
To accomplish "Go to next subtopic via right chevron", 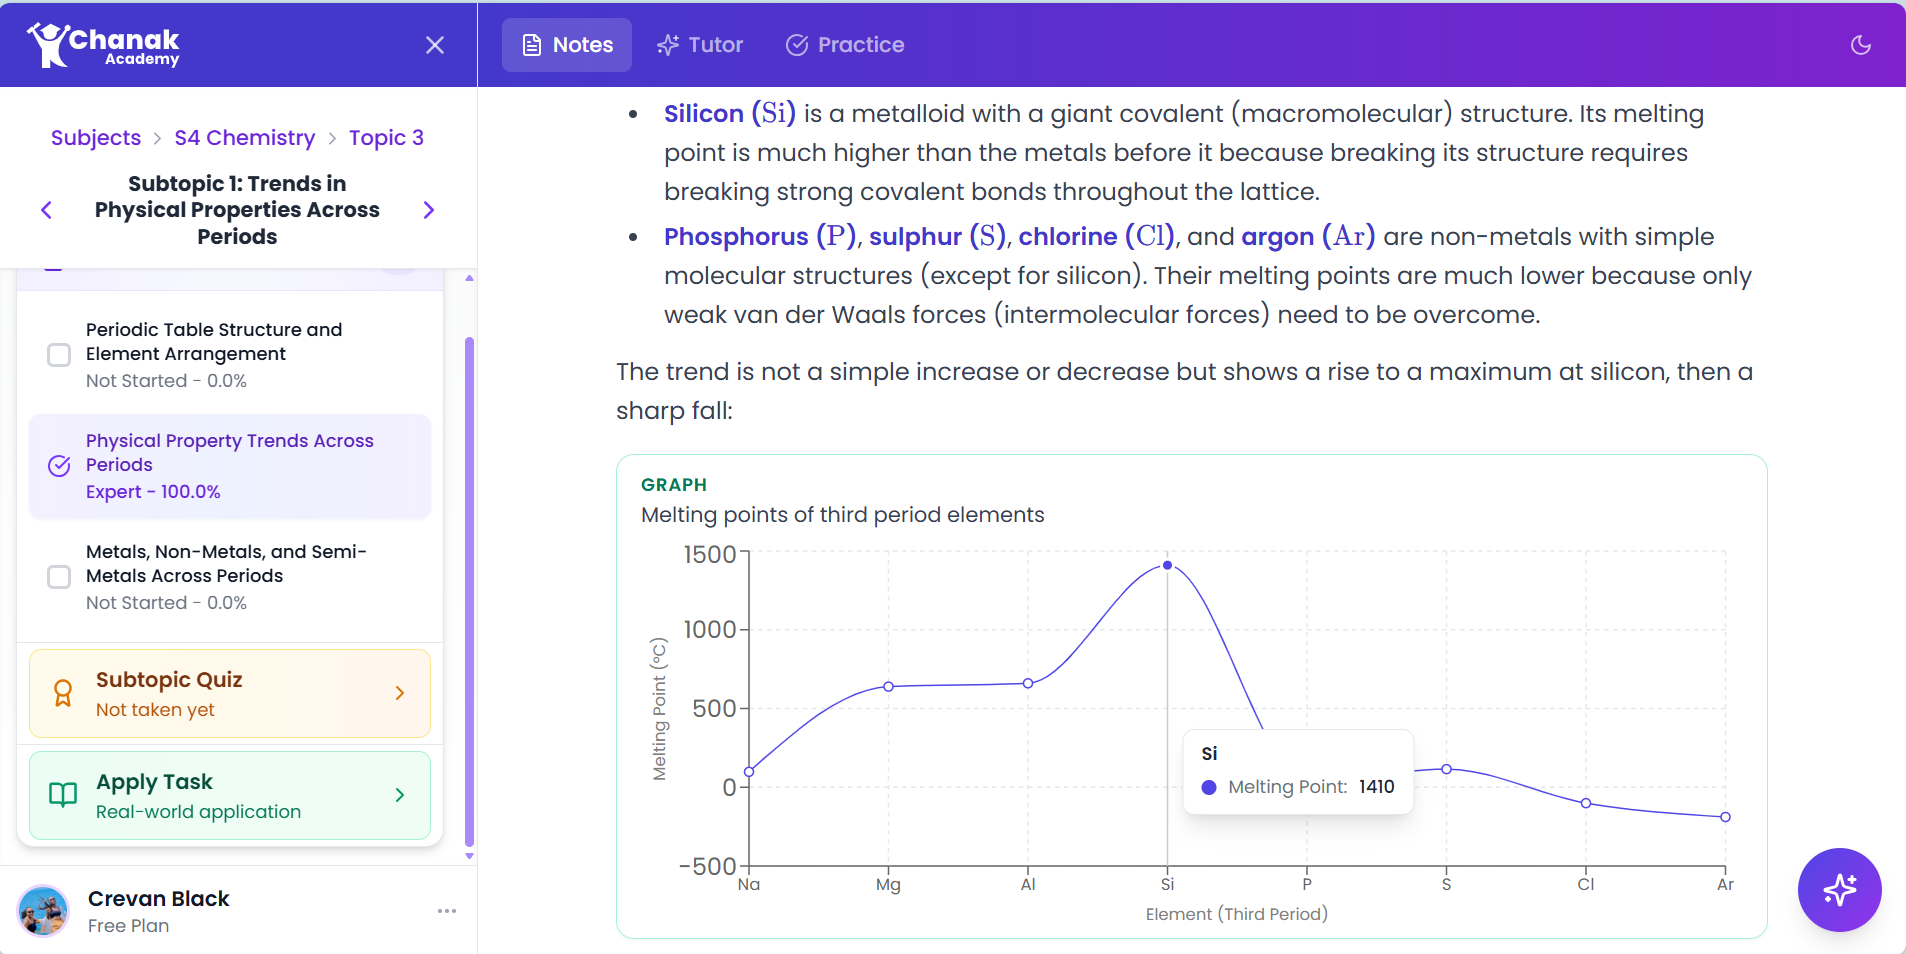I will click(x=428, y=210).
